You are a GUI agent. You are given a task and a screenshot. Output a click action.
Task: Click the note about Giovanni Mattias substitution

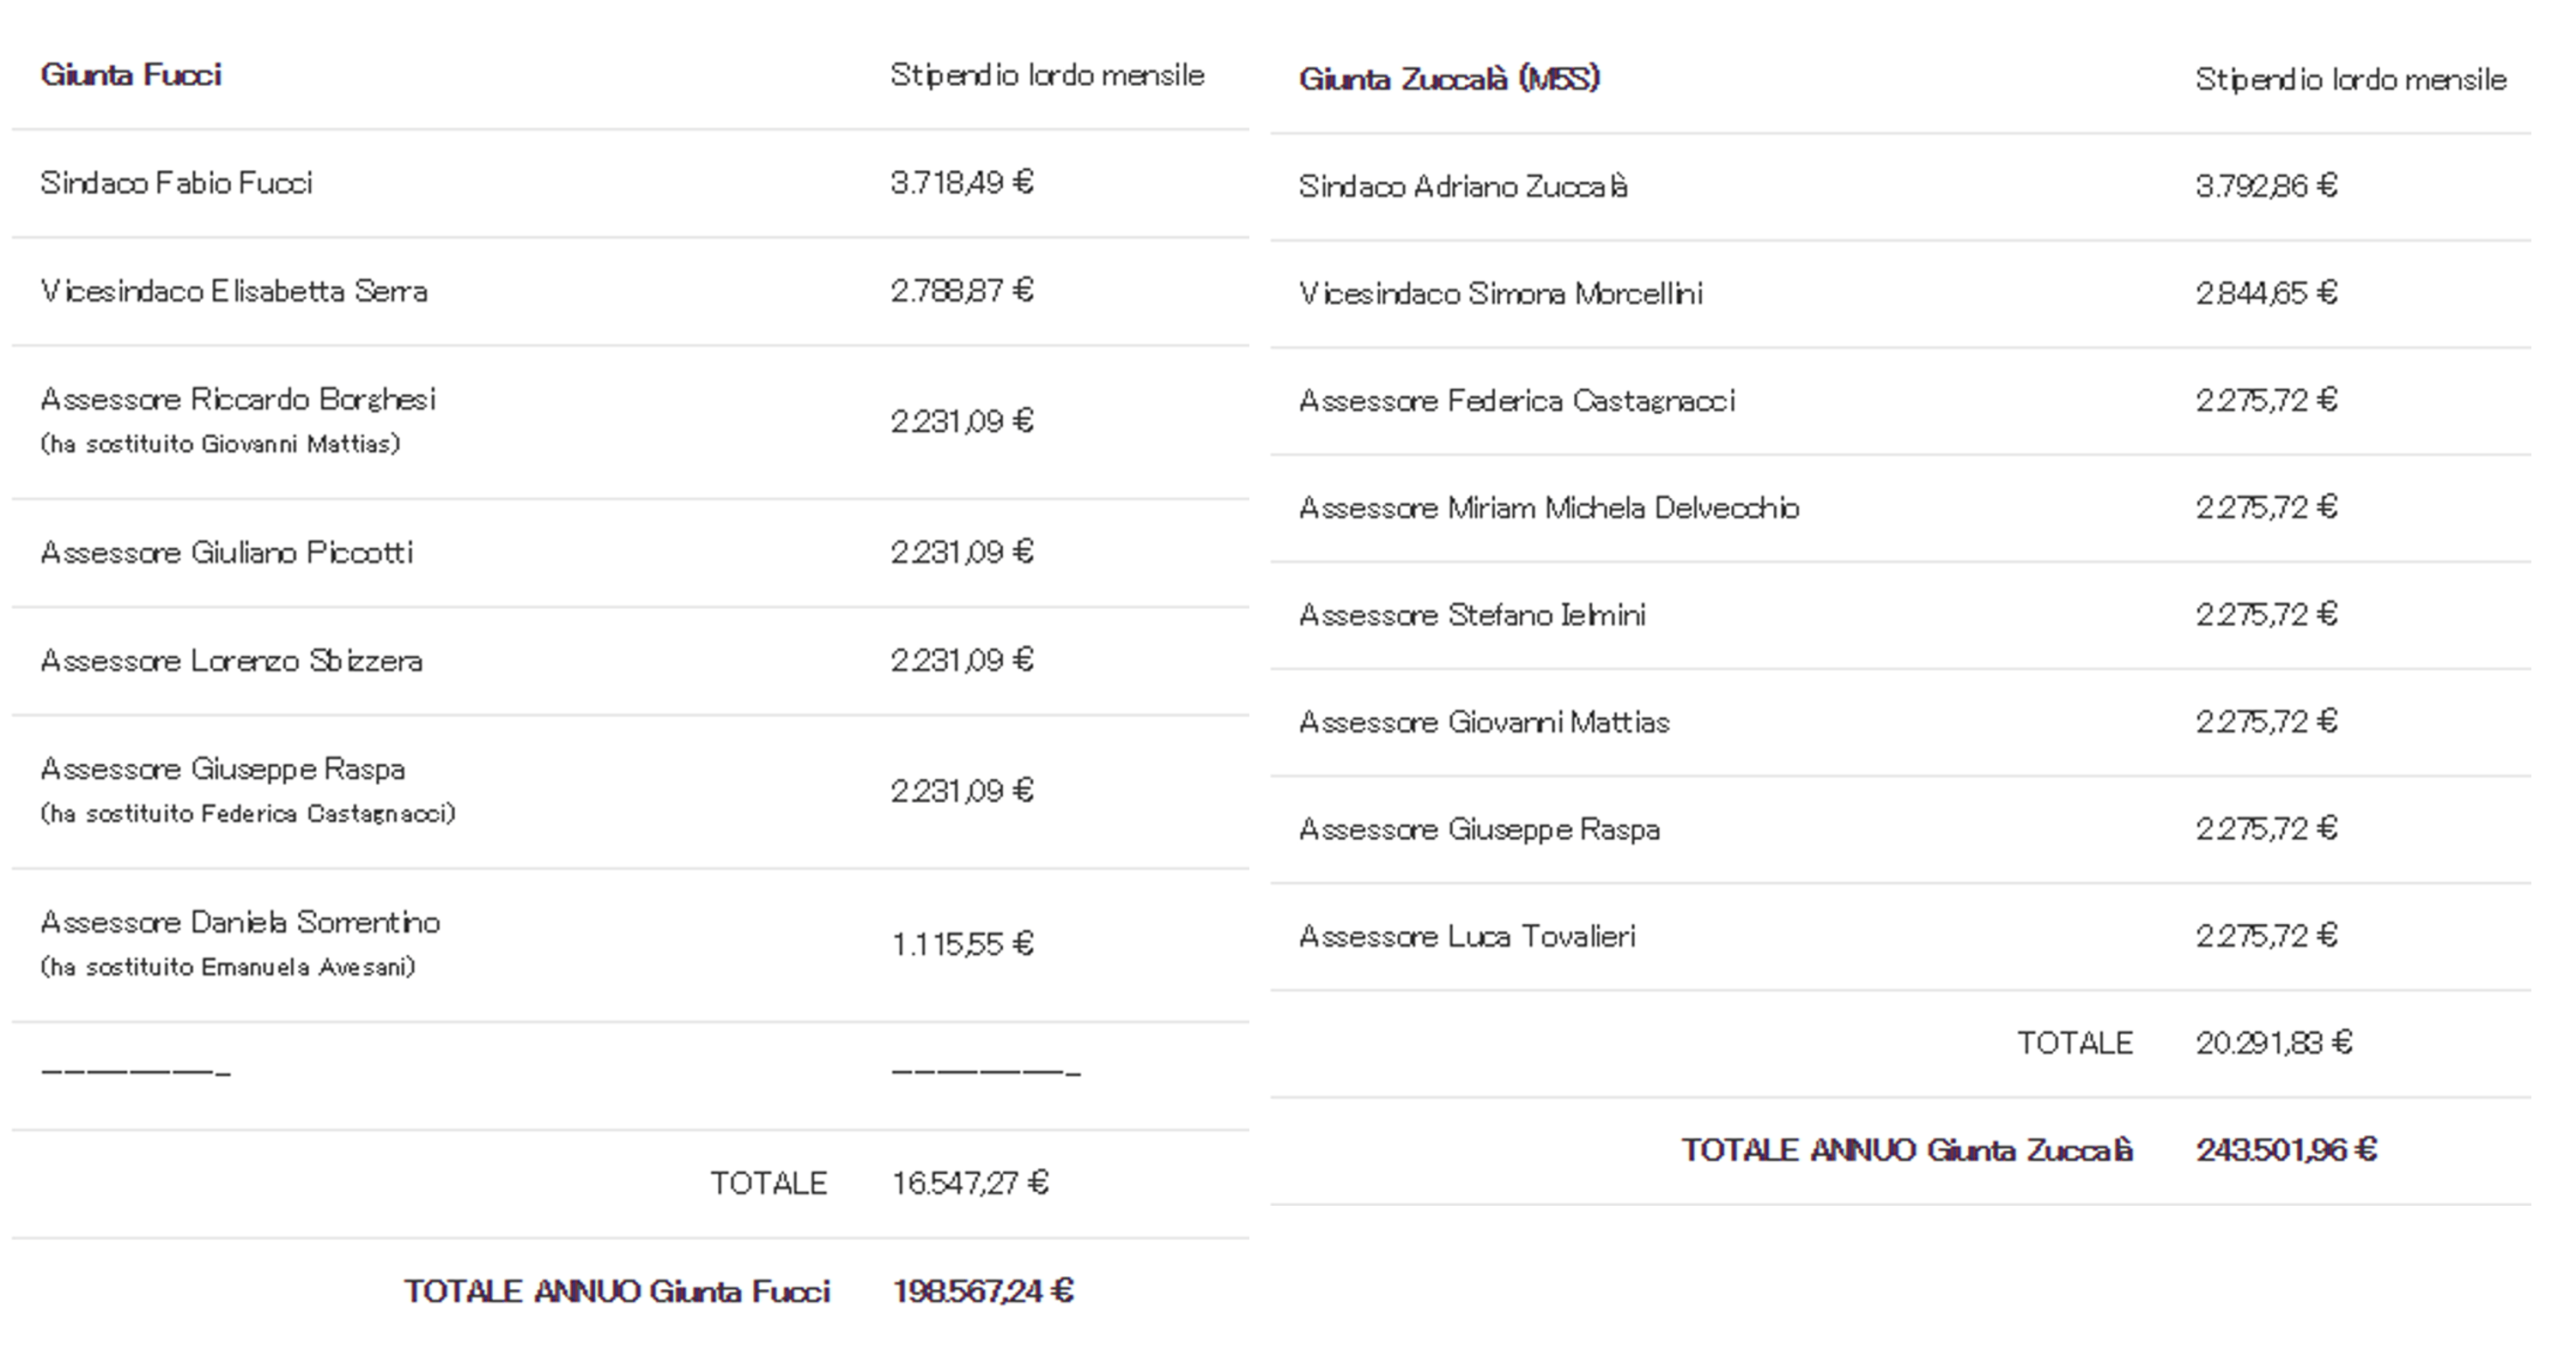click(220, 444)
